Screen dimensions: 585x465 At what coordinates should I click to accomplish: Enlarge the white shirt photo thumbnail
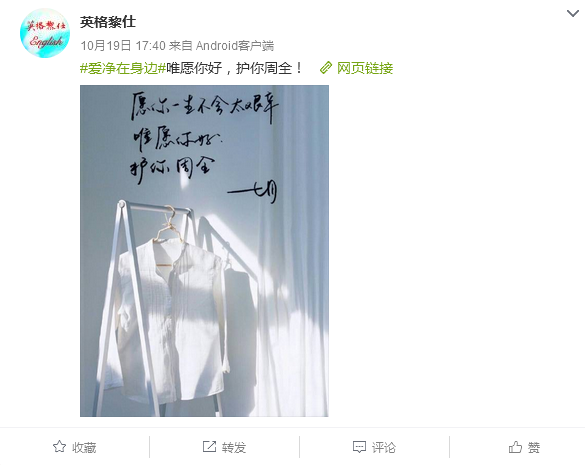pos(204,251)
